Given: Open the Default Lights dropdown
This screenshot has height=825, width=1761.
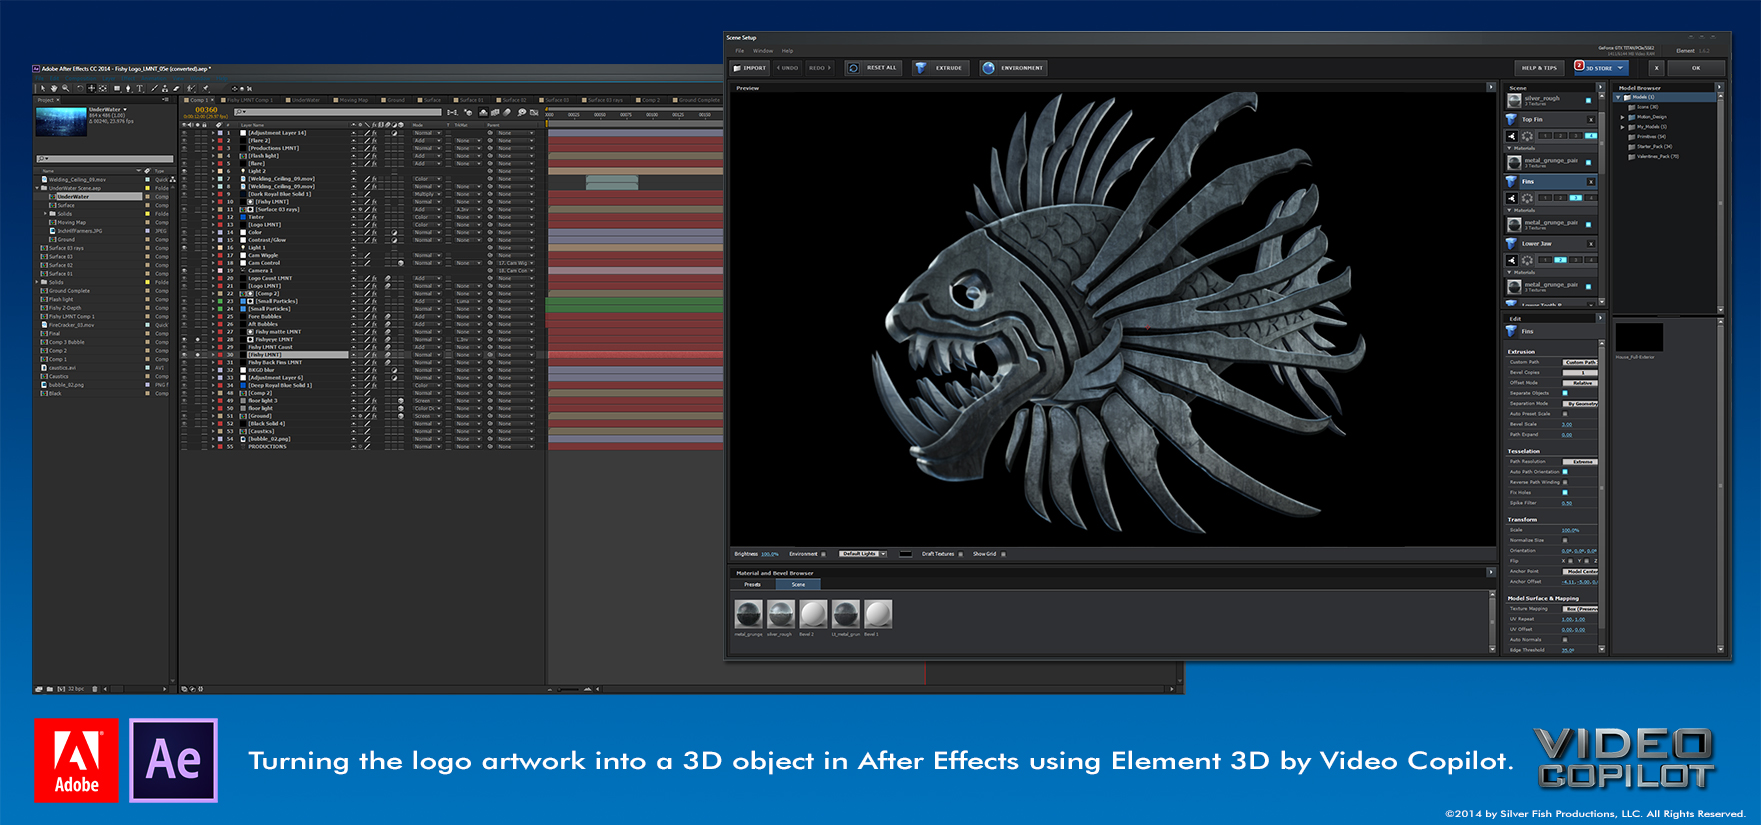Looking at the screenshot, I should click(862, 554).
